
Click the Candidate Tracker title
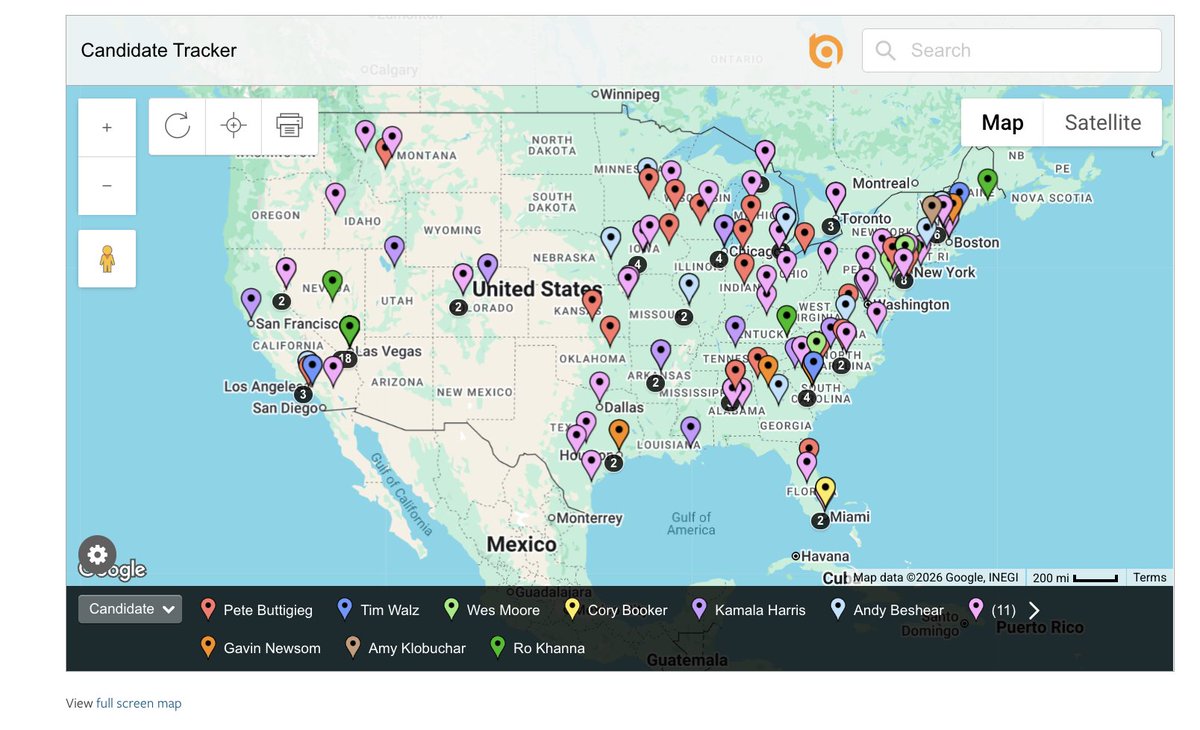[x=159, y=50]
